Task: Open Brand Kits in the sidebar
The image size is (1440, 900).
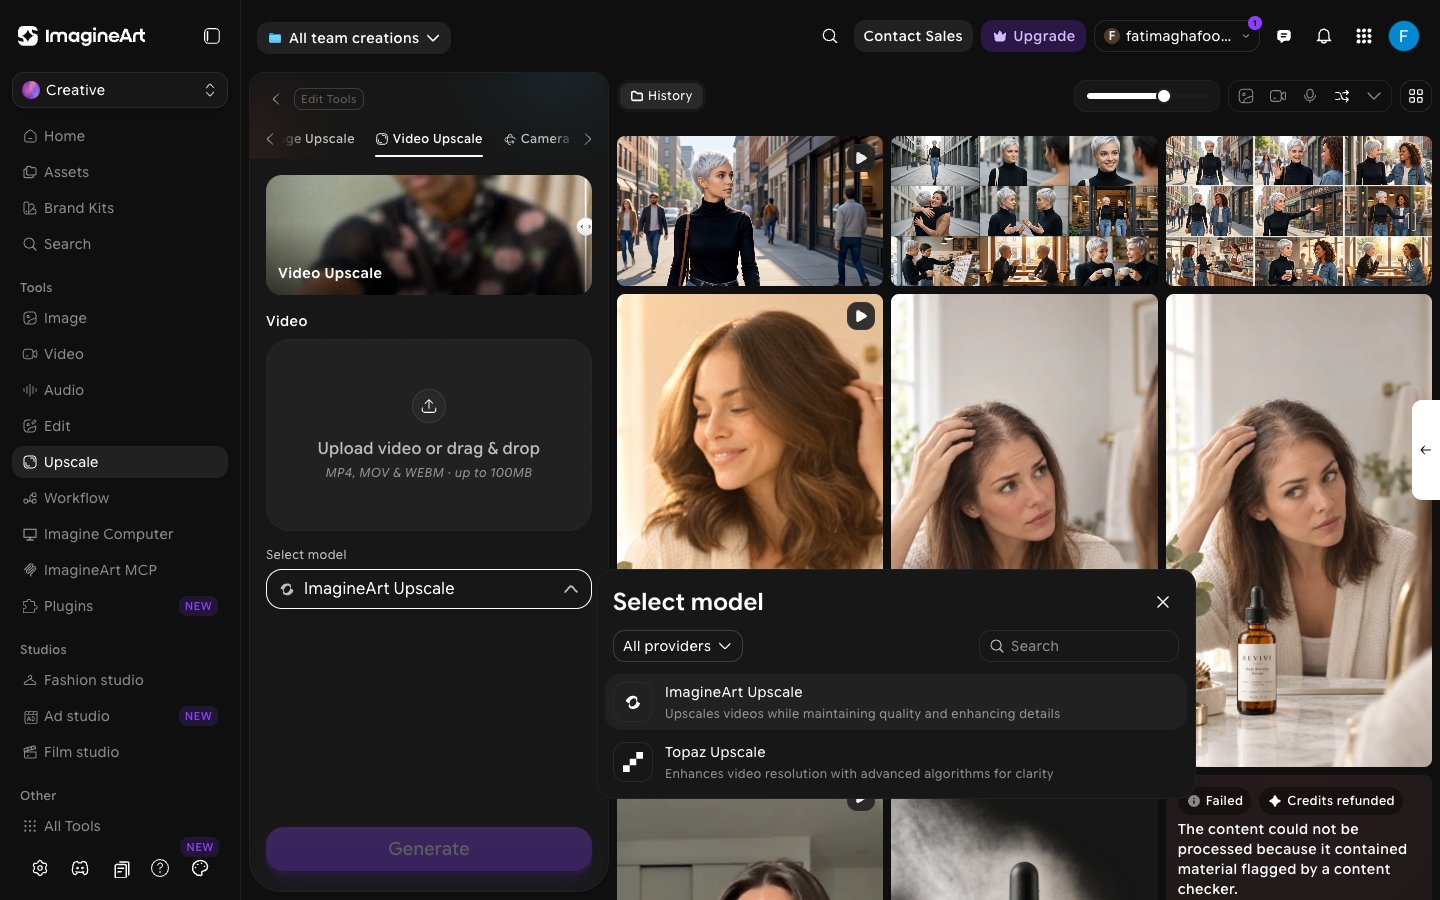Action: point(120,208)
